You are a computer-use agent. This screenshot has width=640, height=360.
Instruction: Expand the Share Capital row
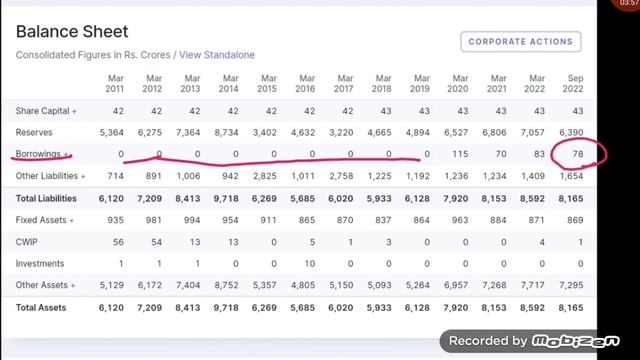pos(46,111)
